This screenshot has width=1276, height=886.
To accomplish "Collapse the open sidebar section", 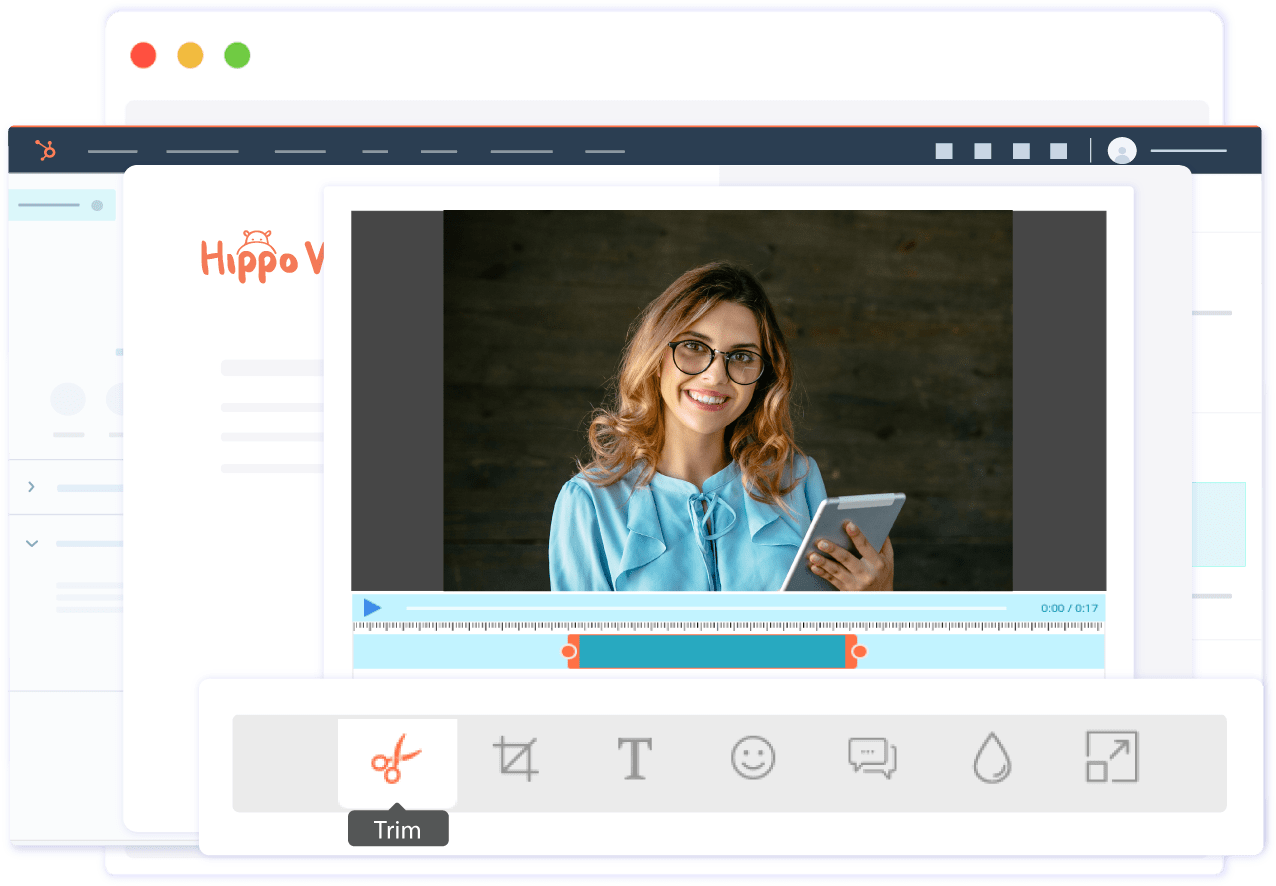I will tap(31, 542).
